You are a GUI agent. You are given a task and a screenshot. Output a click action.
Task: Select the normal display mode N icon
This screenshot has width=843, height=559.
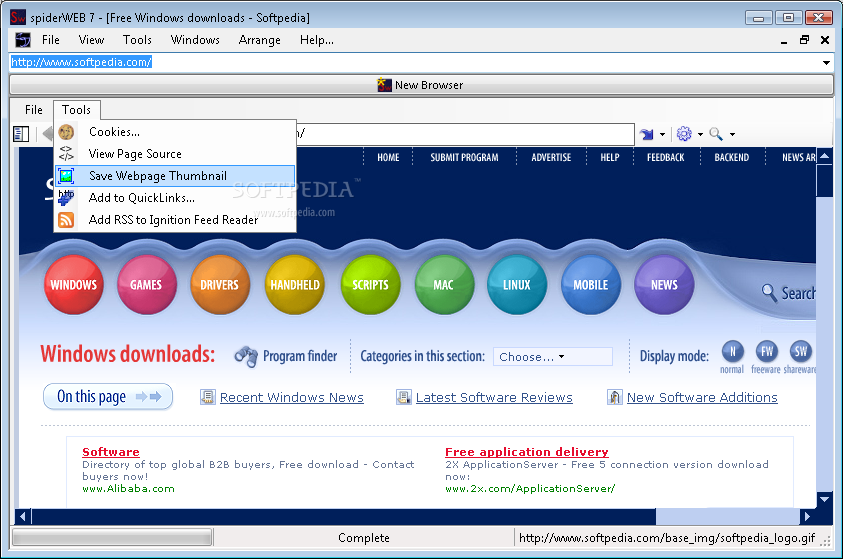(x=732, y=352)
